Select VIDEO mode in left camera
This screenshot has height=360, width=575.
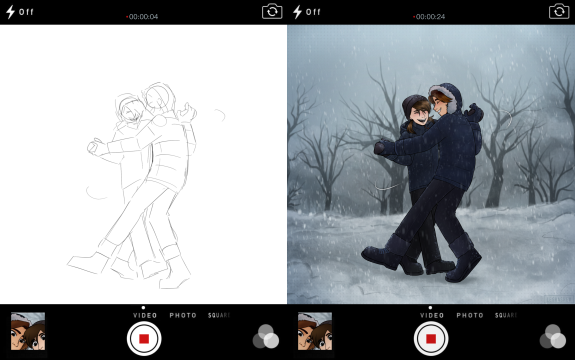point(145,315)
